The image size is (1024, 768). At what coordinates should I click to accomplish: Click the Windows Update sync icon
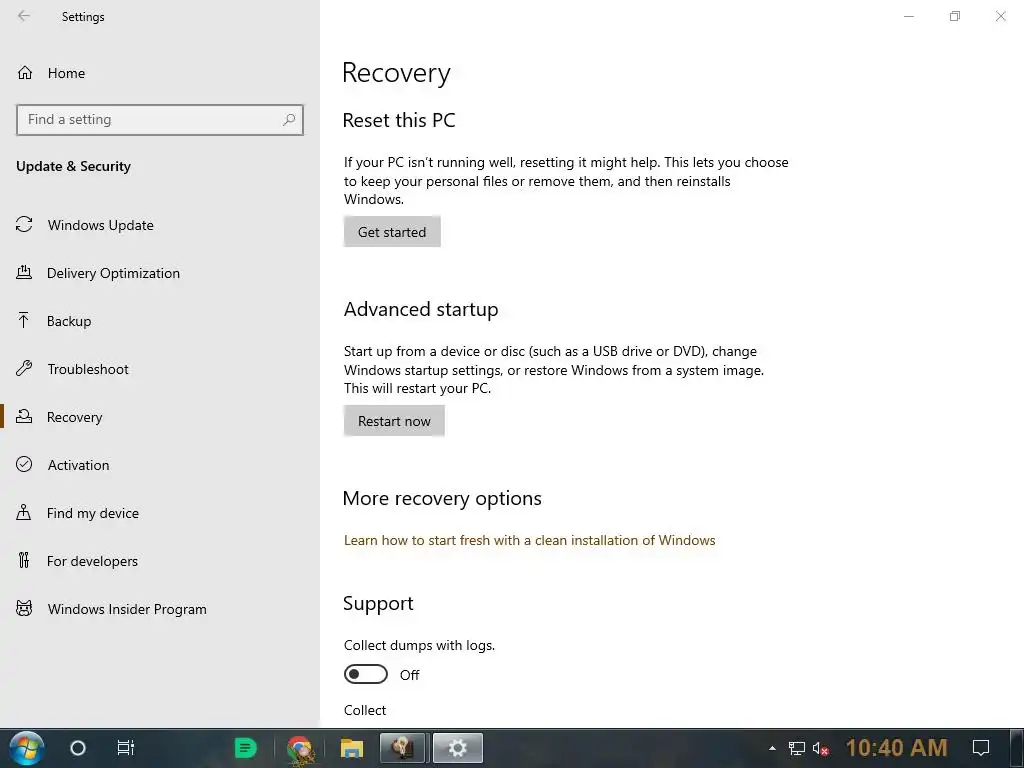(24, 225)
